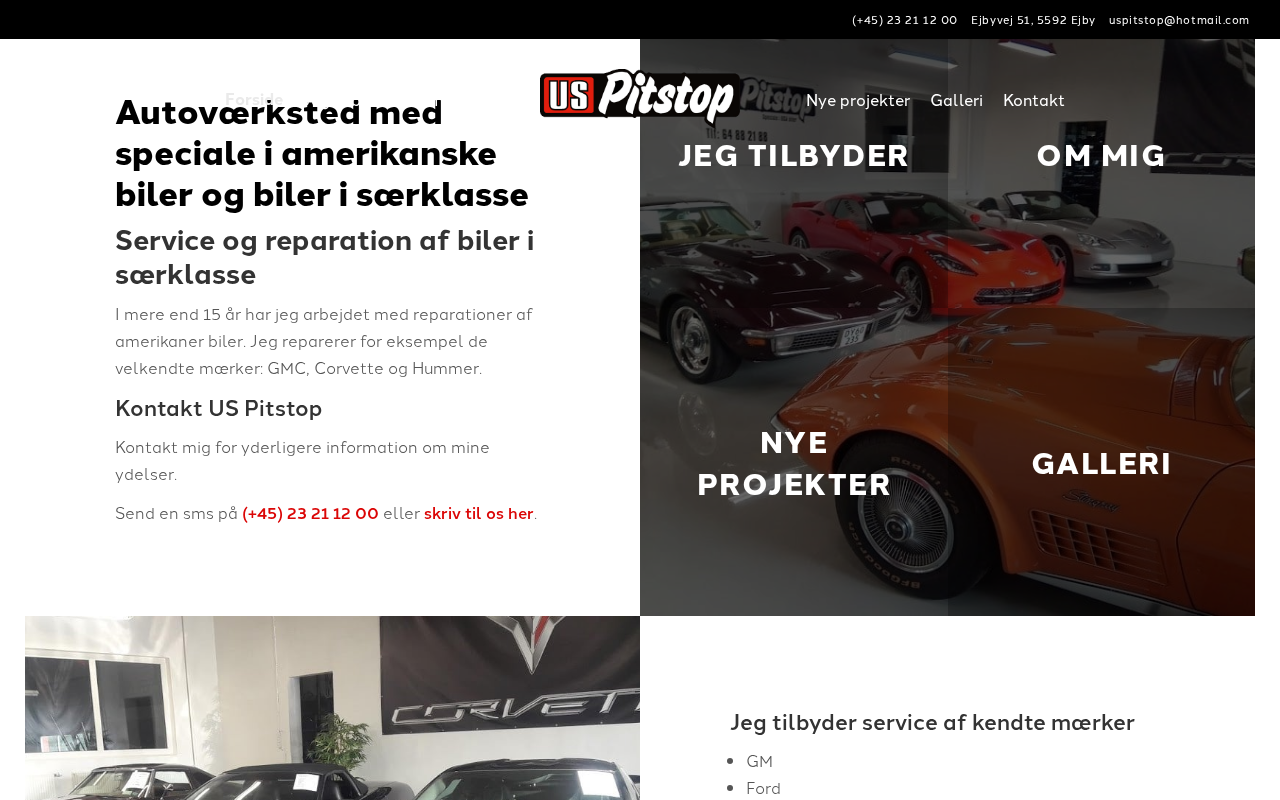
Task: Go to the Galleri menu item
Action: coord(956,100)
